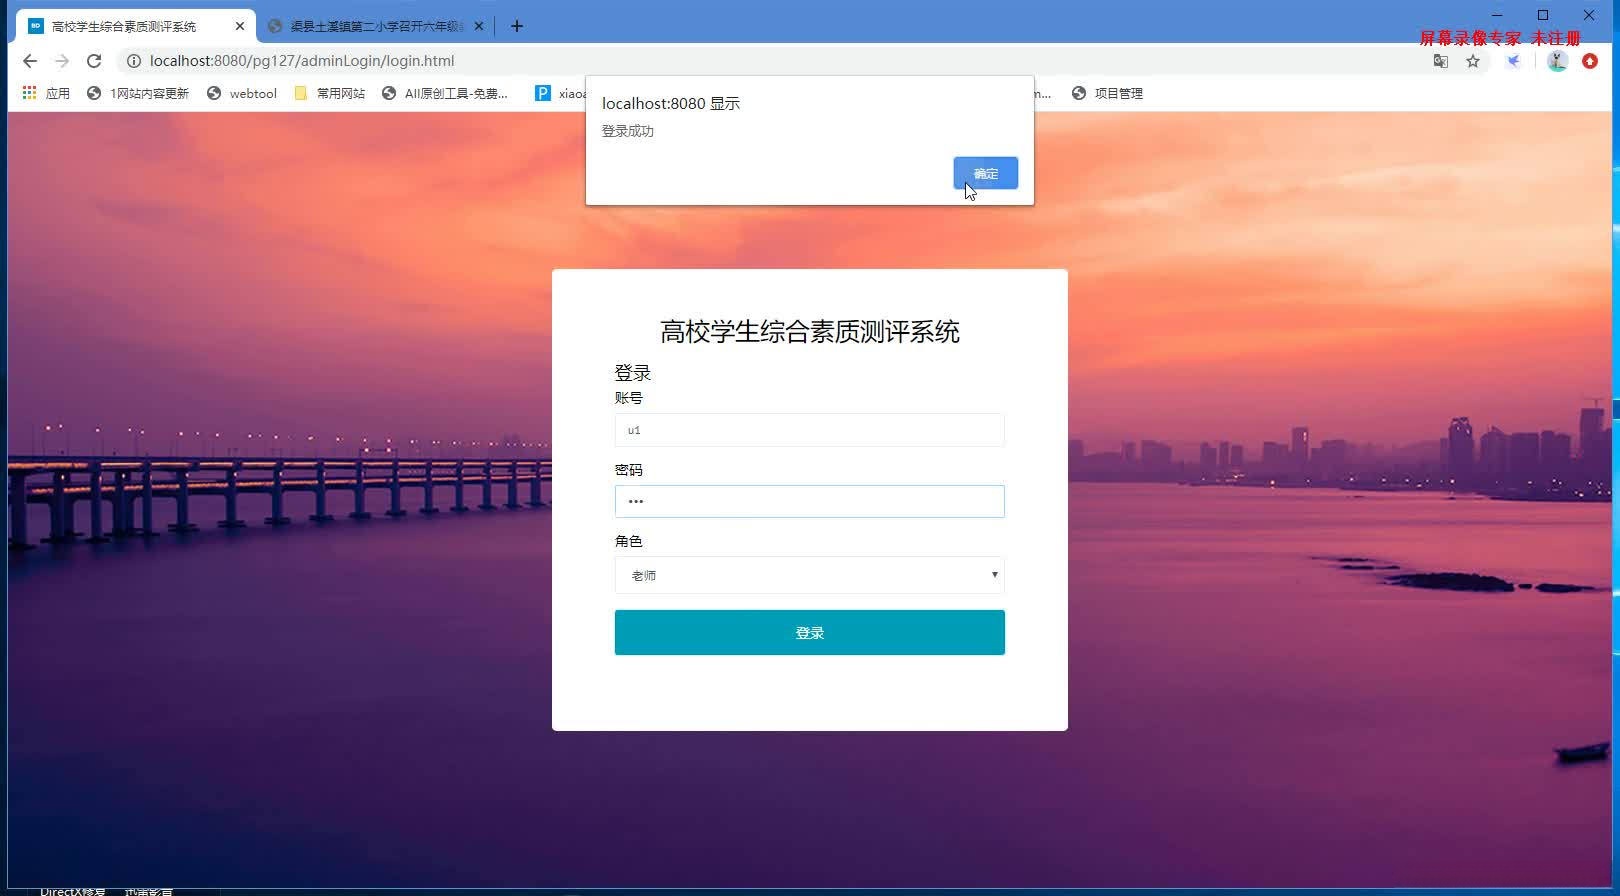
Task: Focus the 密码 password field
Action: pyautogui.click(x=809, y=501)
